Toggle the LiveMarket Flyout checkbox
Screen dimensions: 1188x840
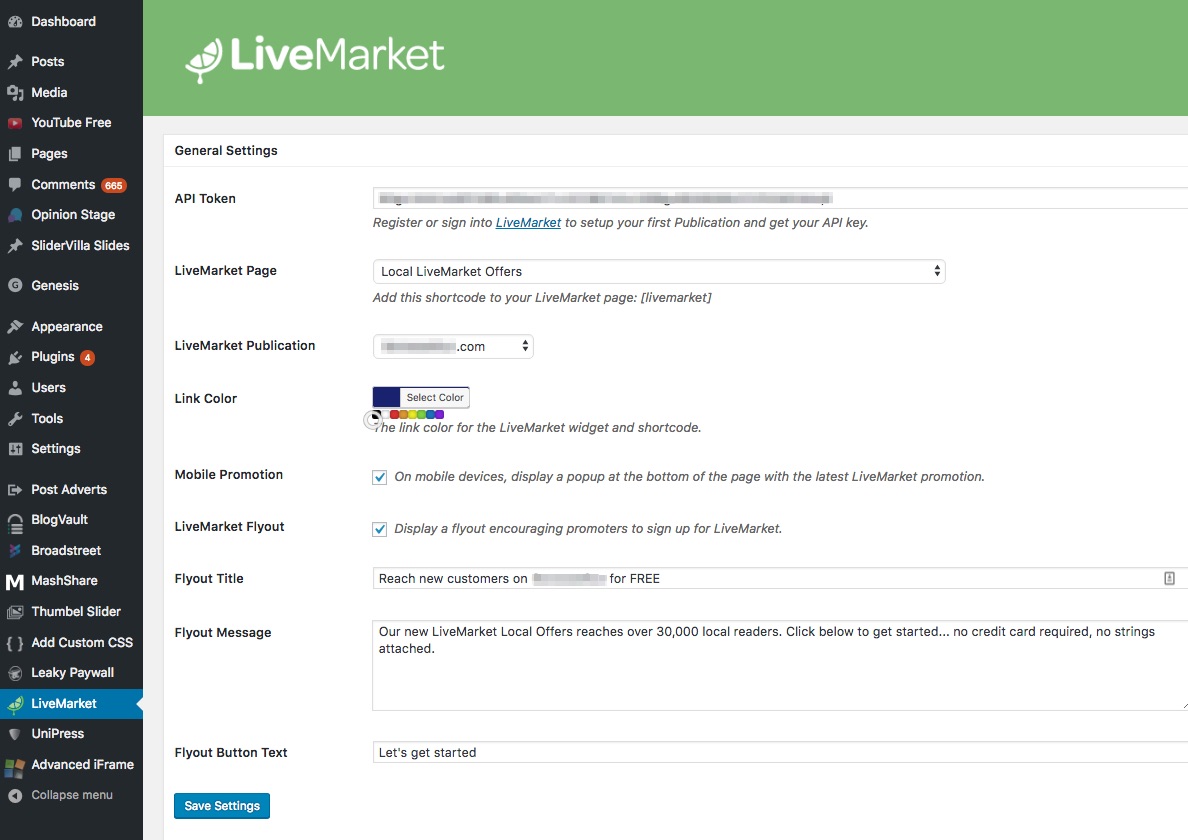coord(380,529)
